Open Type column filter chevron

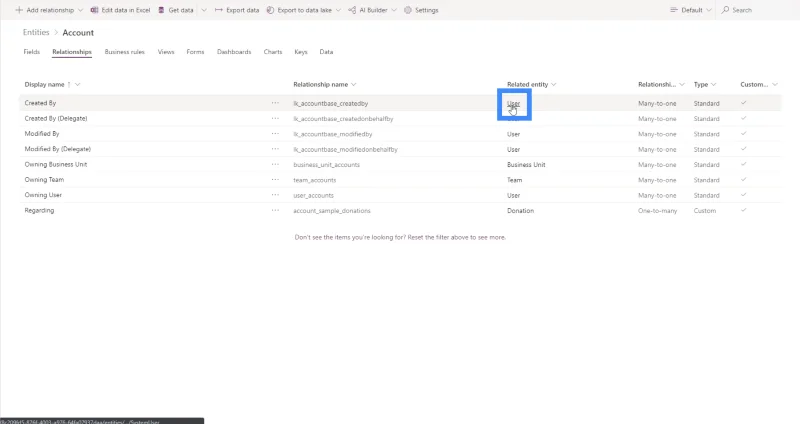point(713,84)
